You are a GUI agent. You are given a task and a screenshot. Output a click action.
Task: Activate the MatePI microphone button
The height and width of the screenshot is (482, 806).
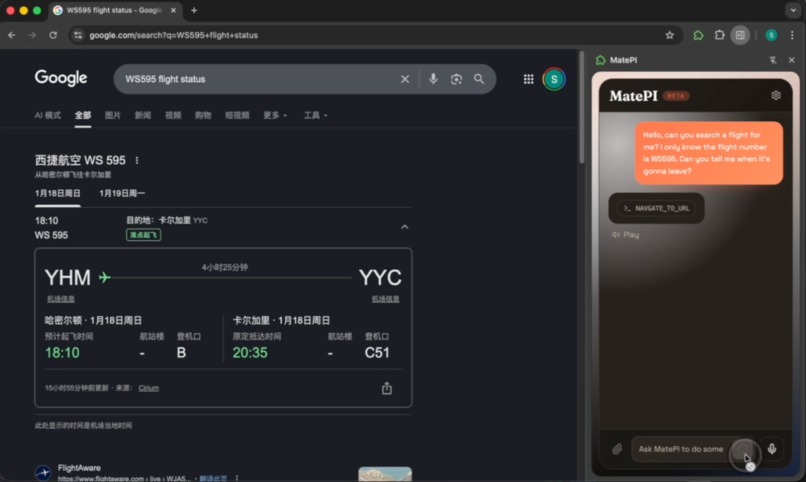[x=772, y=449]
